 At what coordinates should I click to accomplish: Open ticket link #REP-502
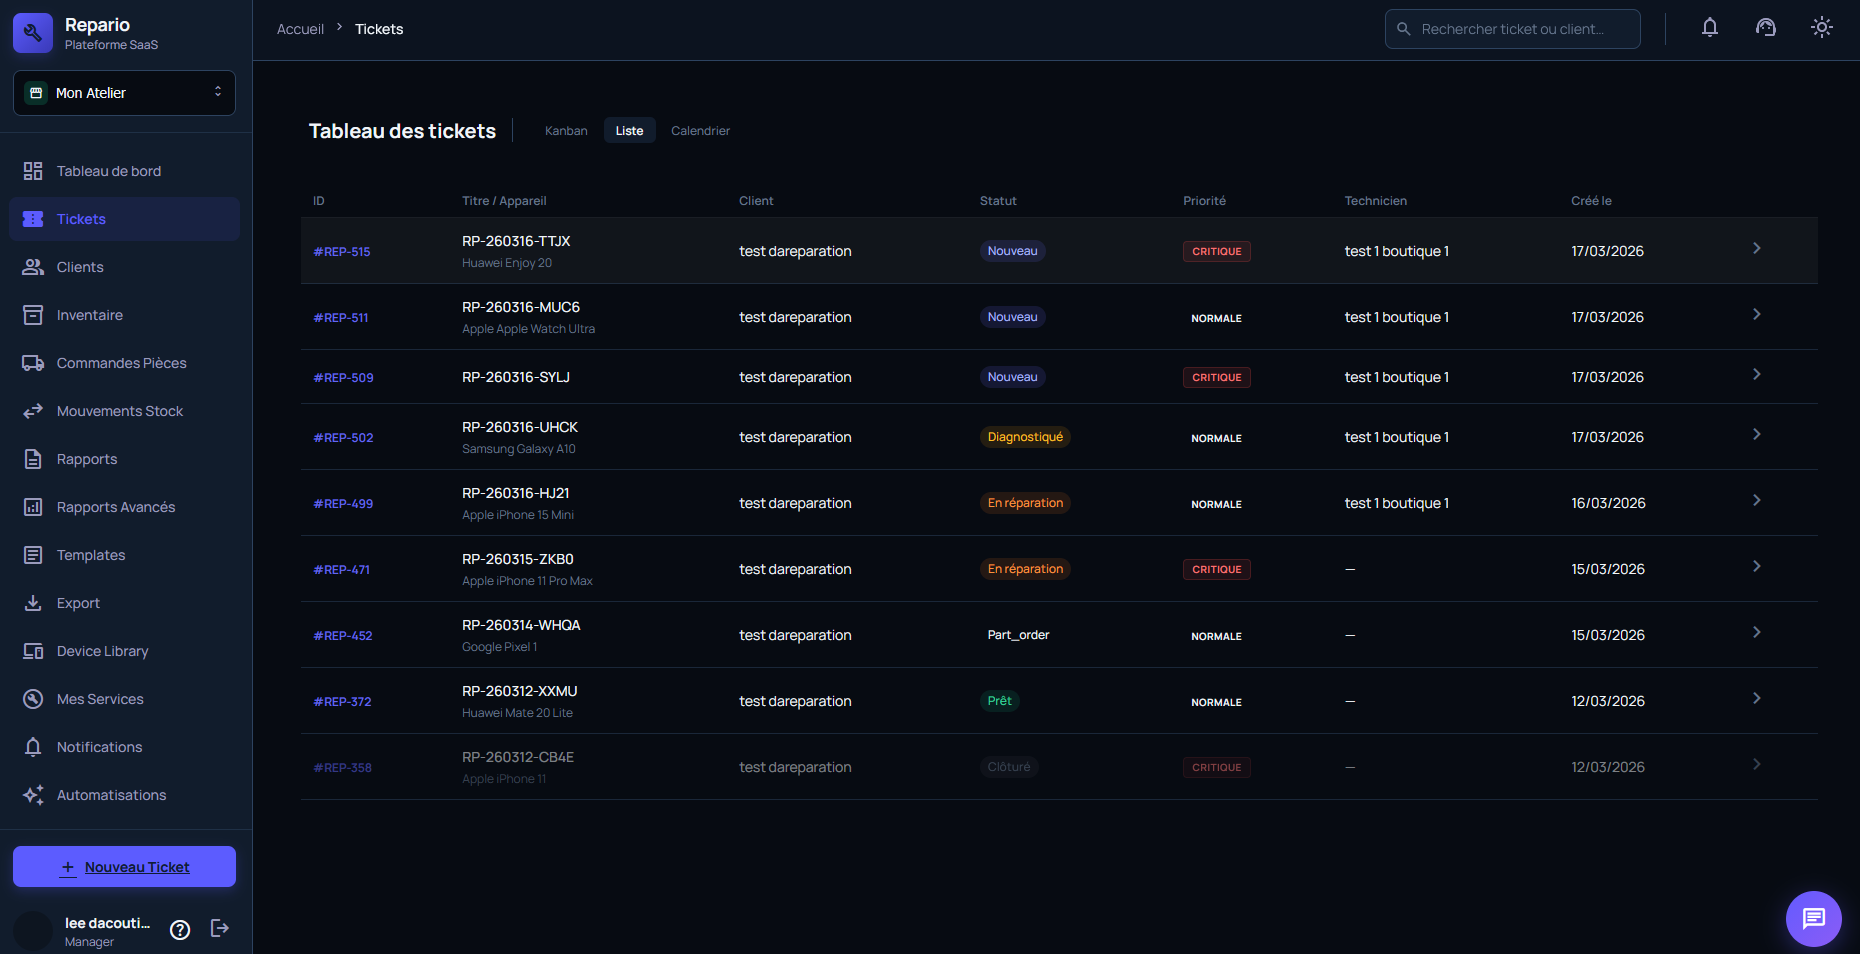[x=343, y=438]
